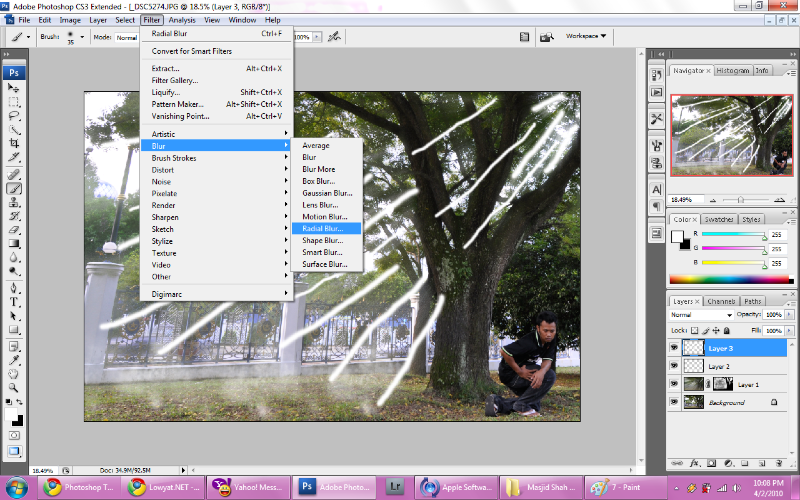800x500 pixels.
Task: Select the Crop tool
Action: [15, 143]
